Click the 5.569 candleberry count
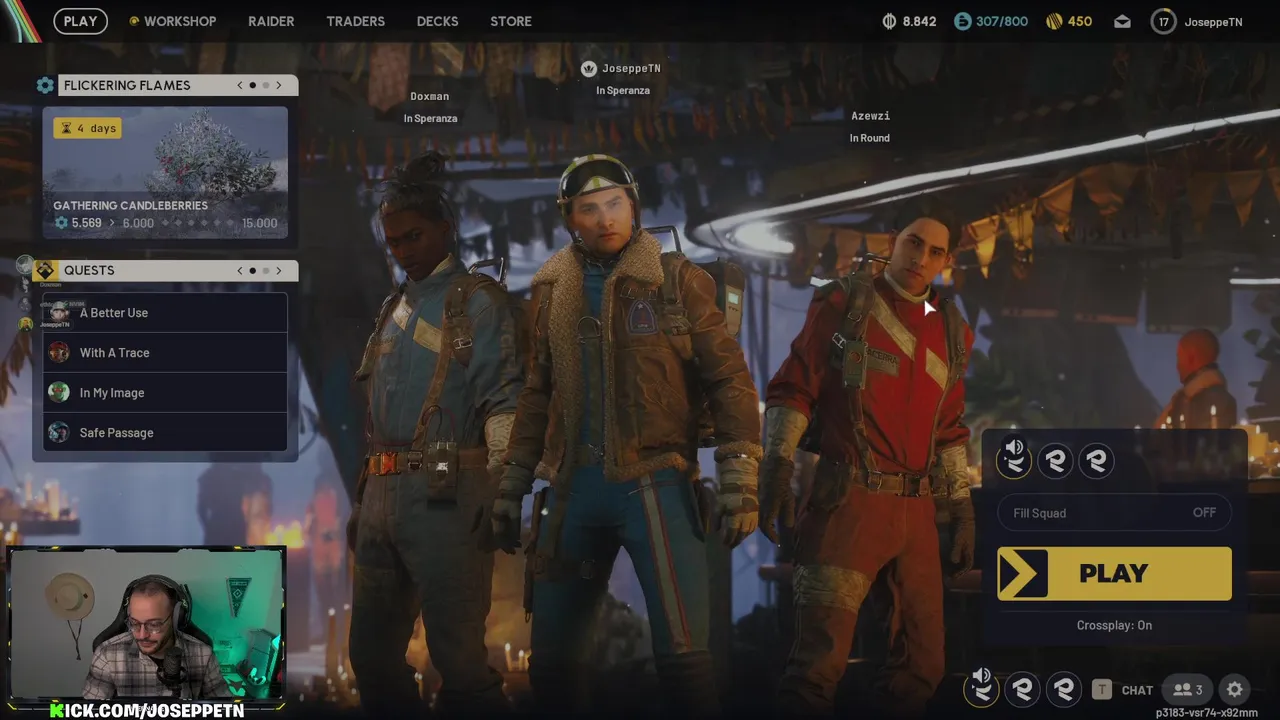The height and width of the screenshot is (720, 1280). (x=86, y=223)
